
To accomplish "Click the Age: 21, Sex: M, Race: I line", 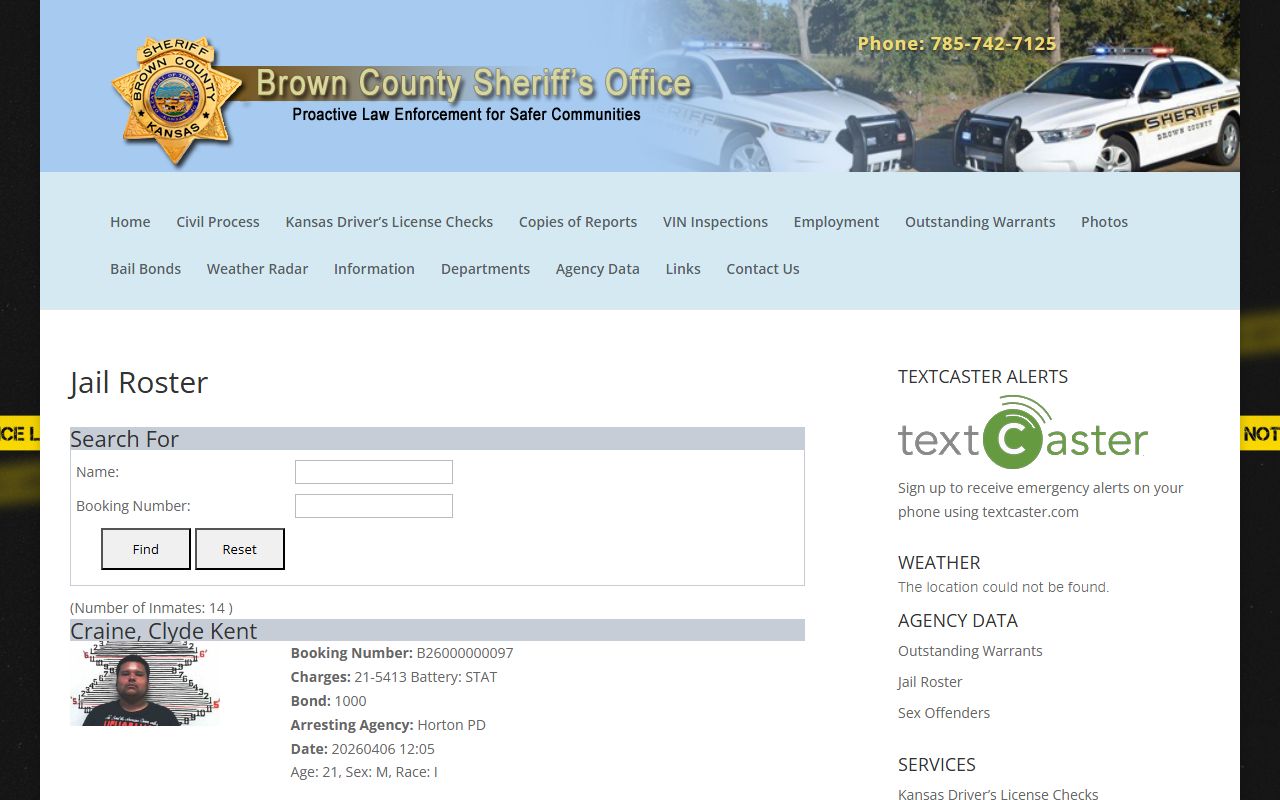I will [x=364, y=772].
